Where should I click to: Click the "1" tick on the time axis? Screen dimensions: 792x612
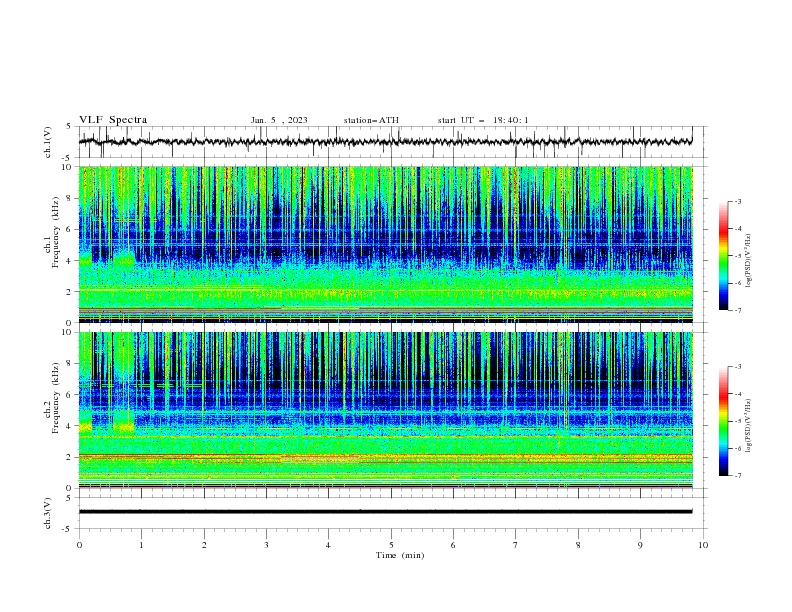[142, 545]
